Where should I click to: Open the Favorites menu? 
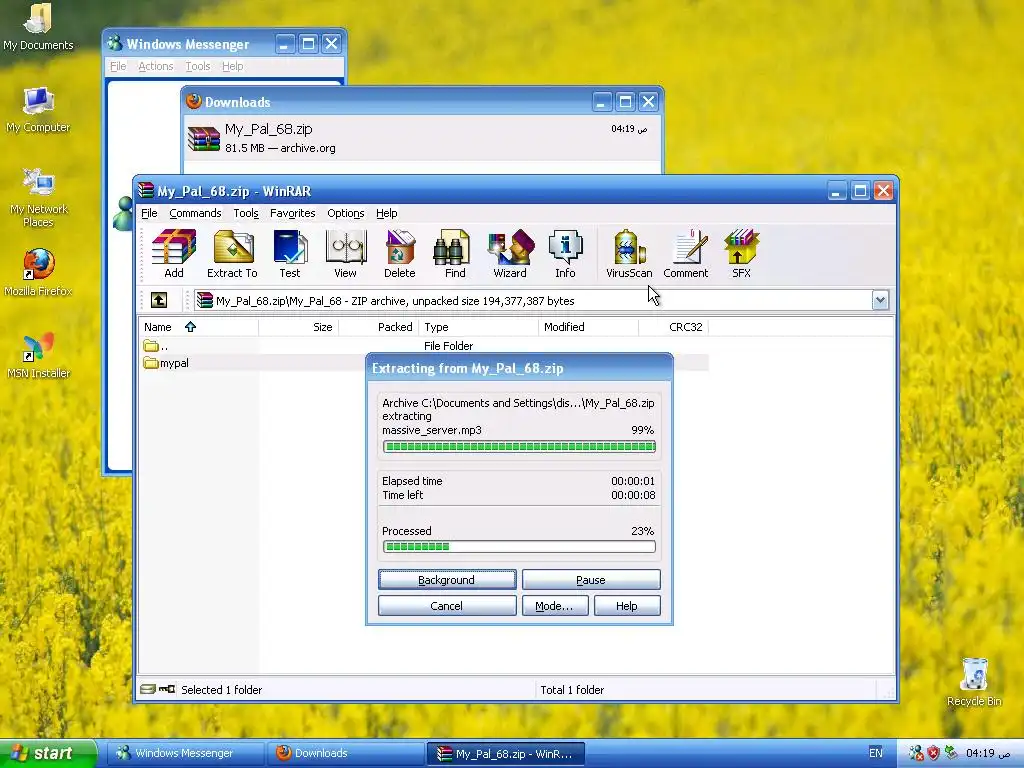(293, 213)
